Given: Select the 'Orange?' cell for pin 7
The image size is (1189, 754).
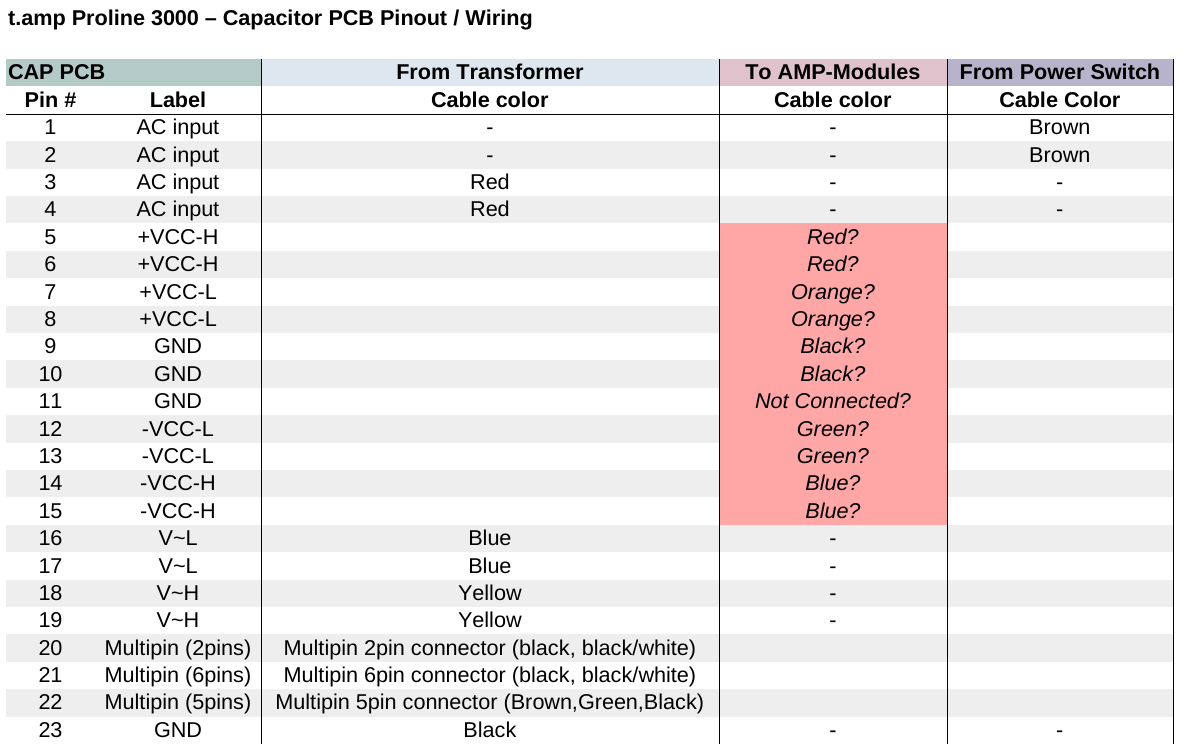Looking at the screenshot, I should pyautogui.click(x=833, y=292).
